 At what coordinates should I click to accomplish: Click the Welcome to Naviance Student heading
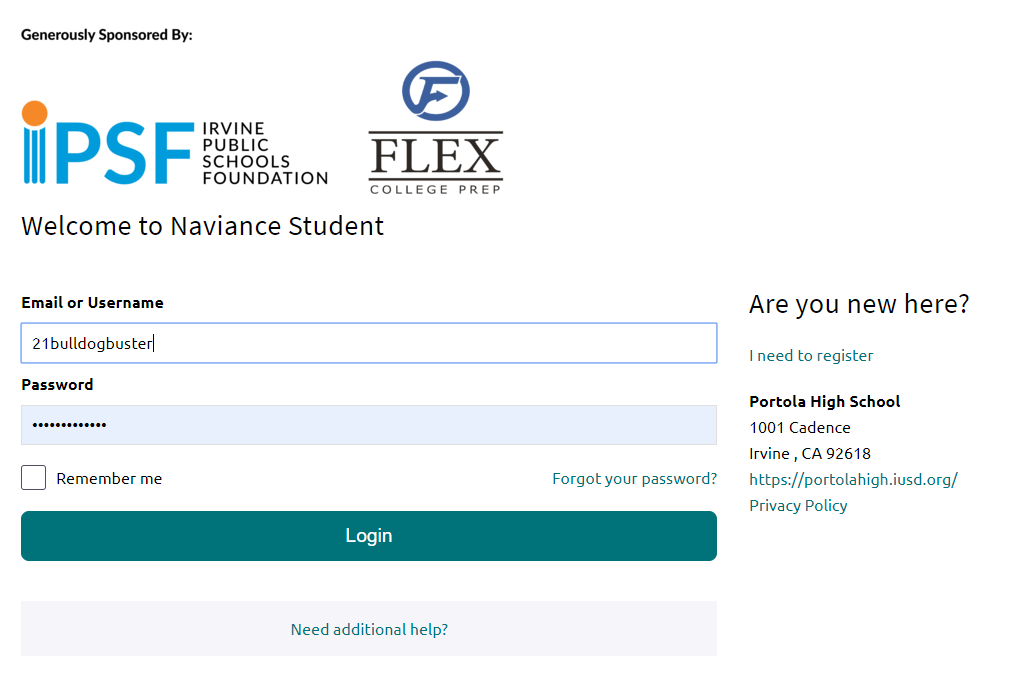click(203, 226)
